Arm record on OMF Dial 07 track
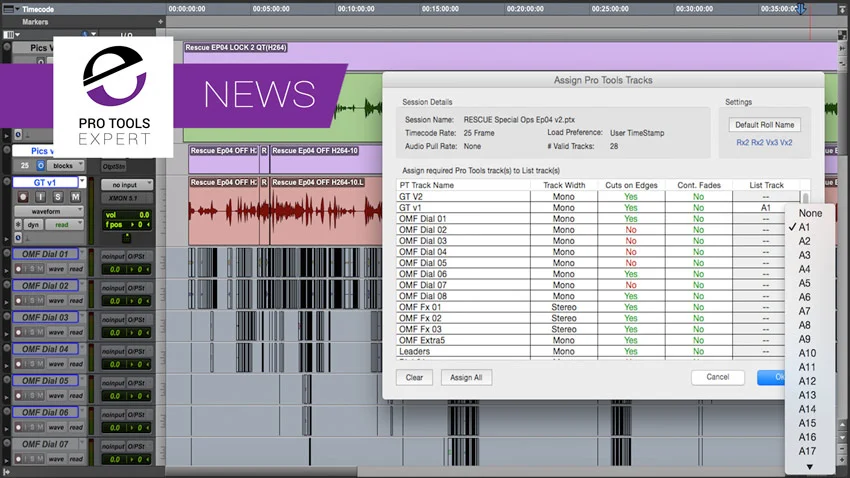This screenshot has width=850, height=478. coord(18,459)
